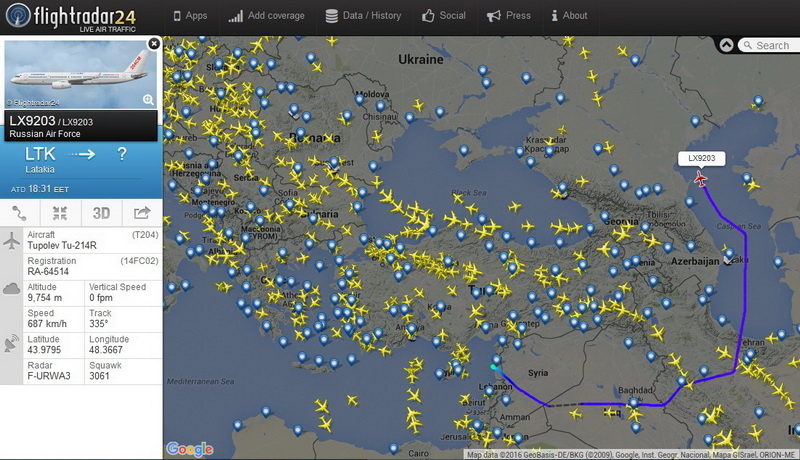
Task: Click the latitude value 43.9795
Action: (x=44, y=349)
